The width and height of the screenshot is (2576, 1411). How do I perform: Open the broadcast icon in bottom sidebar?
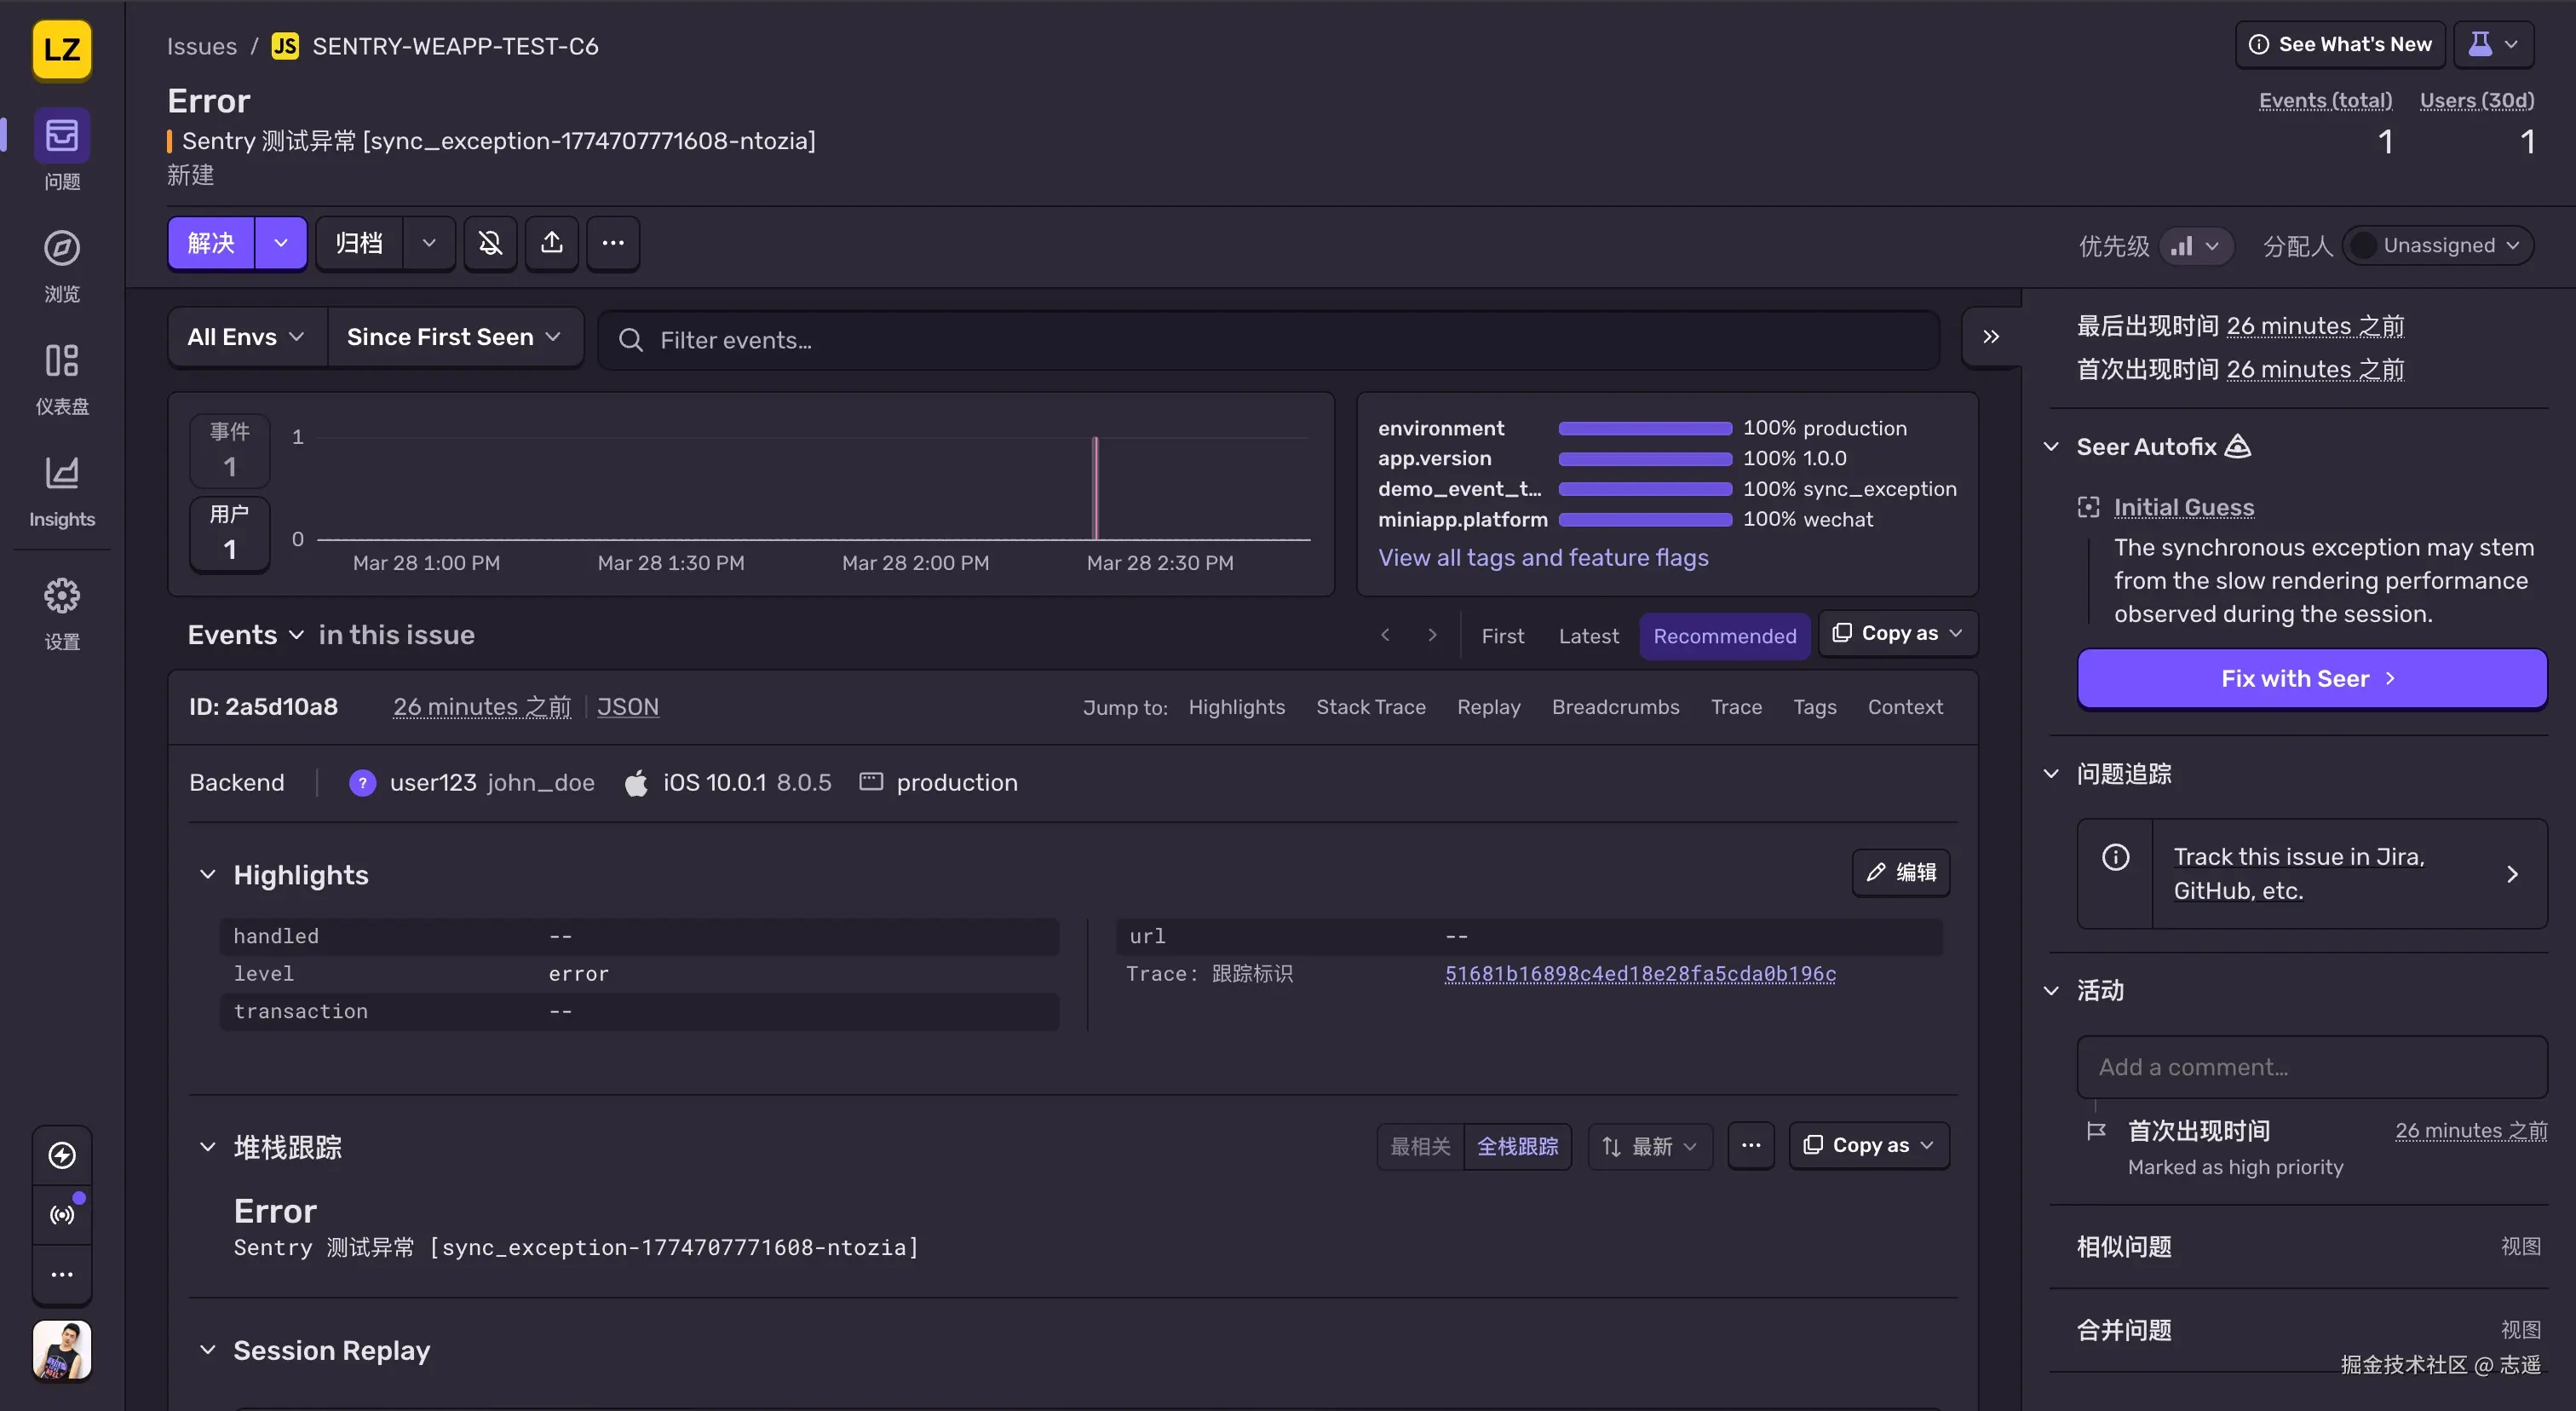[x=62, y=1214]
